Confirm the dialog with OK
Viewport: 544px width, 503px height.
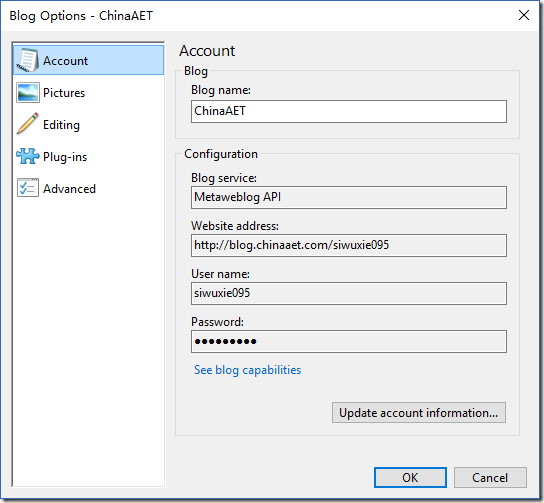point(410,477)
